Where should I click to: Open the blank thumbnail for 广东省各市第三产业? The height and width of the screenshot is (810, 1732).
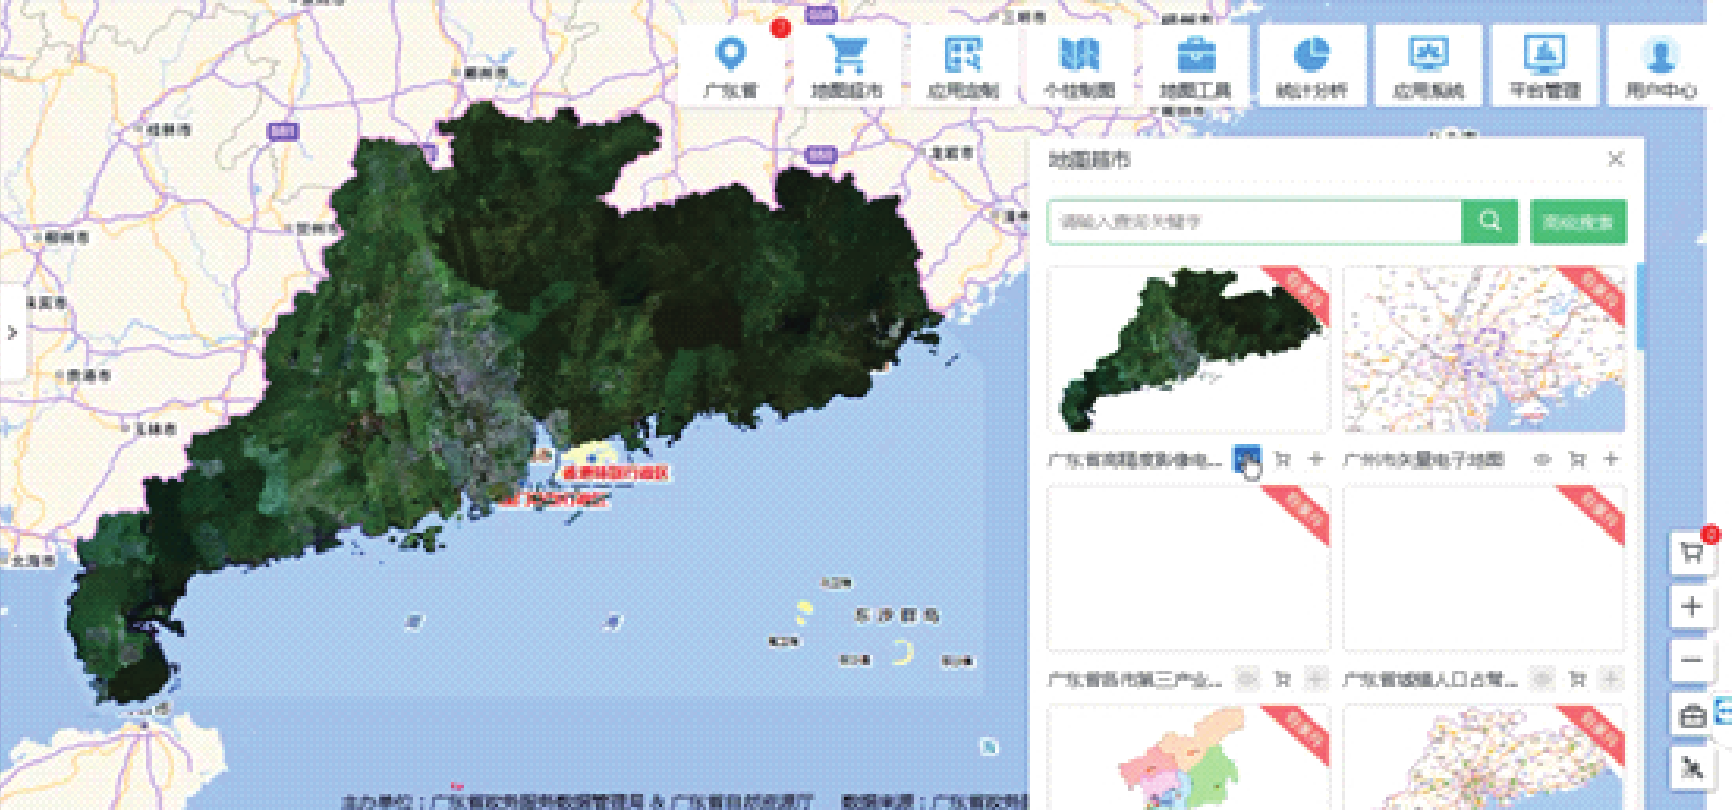pyautogui.click(x=1189, y=568)
